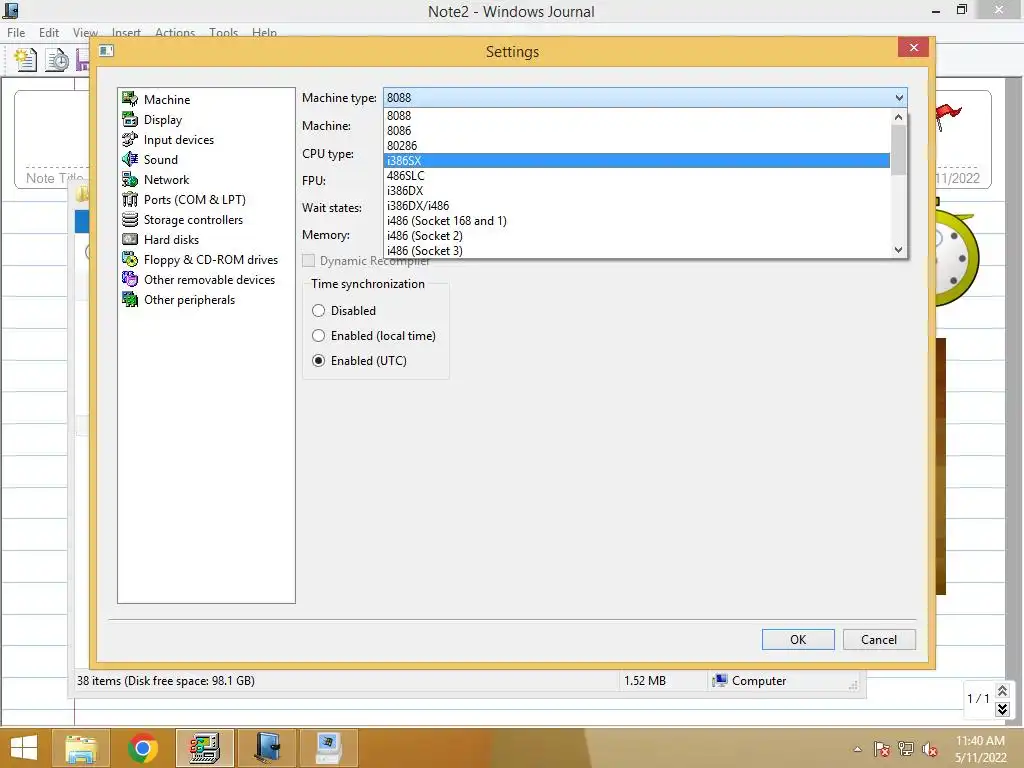This screenshot has width=1024, height=768.
Task: Choose i486 (Socket 2) option
Action: [637, 236]
